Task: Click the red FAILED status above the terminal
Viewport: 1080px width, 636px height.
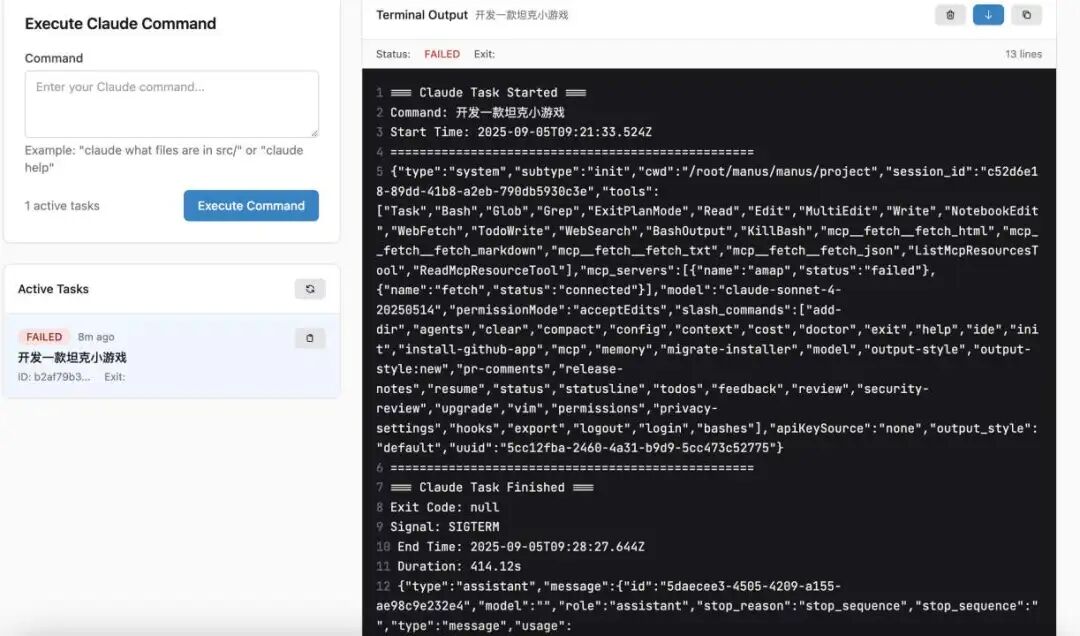Action: tap(442, 54)
